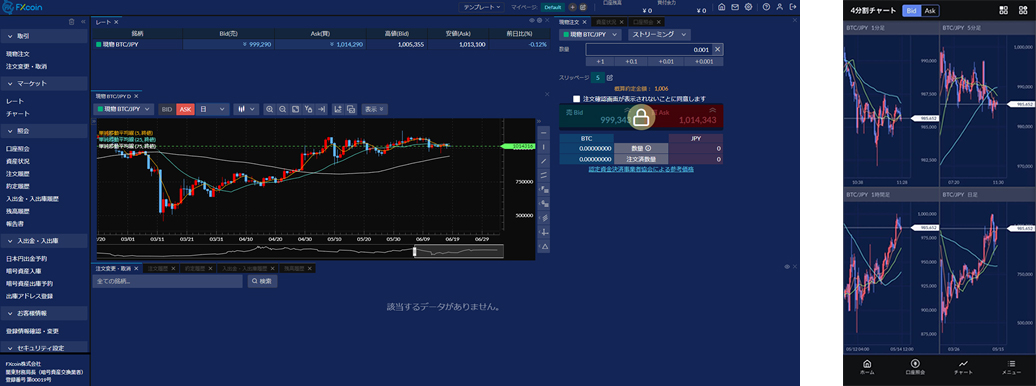Click the chart range navigator slider handle
Screen dimensions: 1036x386
[x=415, y=251]
